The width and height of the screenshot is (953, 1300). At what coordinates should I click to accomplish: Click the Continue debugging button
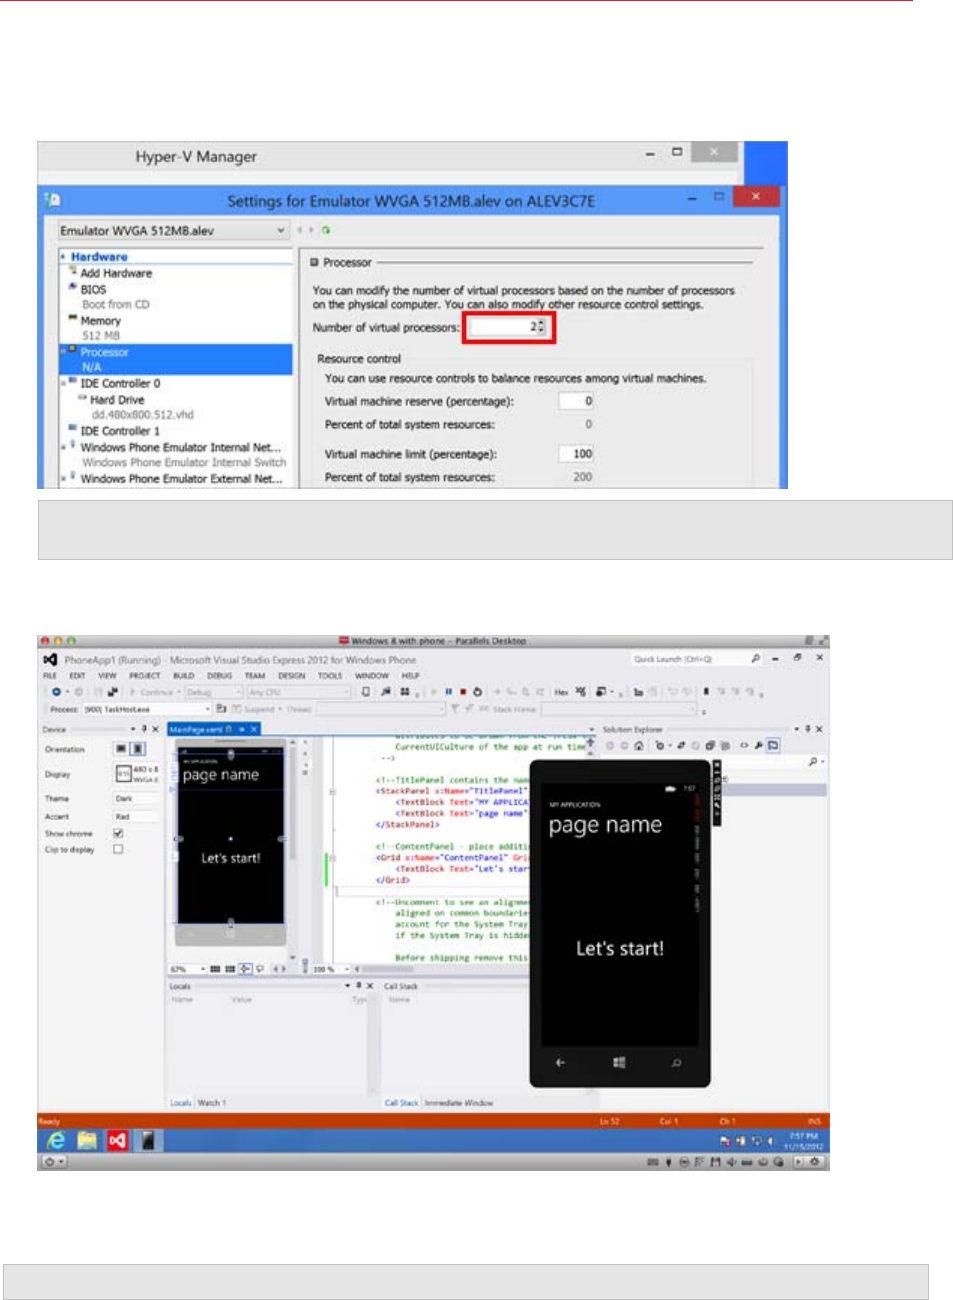(151, 692)
